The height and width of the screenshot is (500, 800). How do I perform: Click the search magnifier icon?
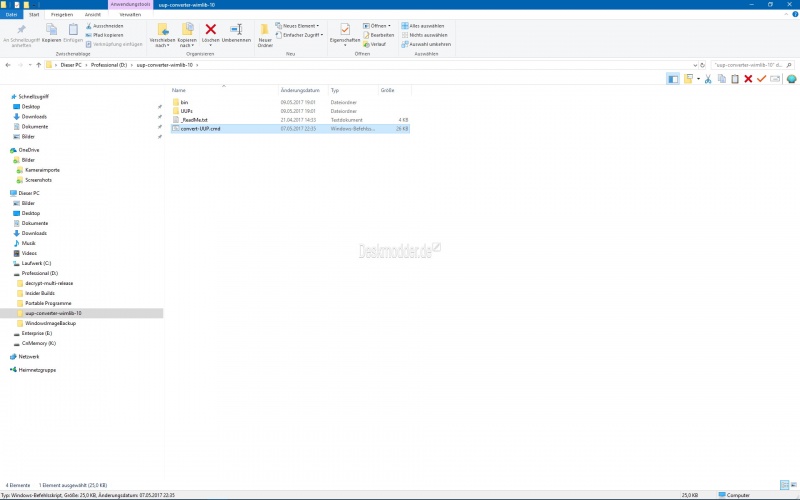tap(789, 65)
